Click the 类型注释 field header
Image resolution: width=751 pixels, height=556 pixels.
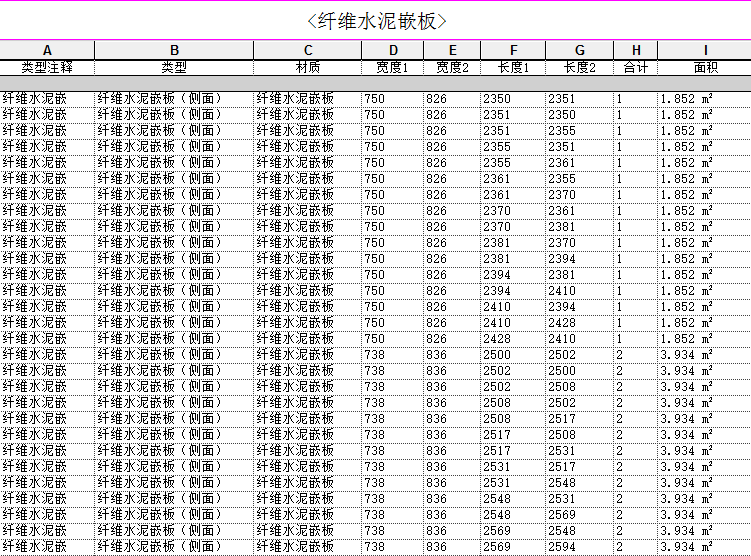click(x=47, y=68)
